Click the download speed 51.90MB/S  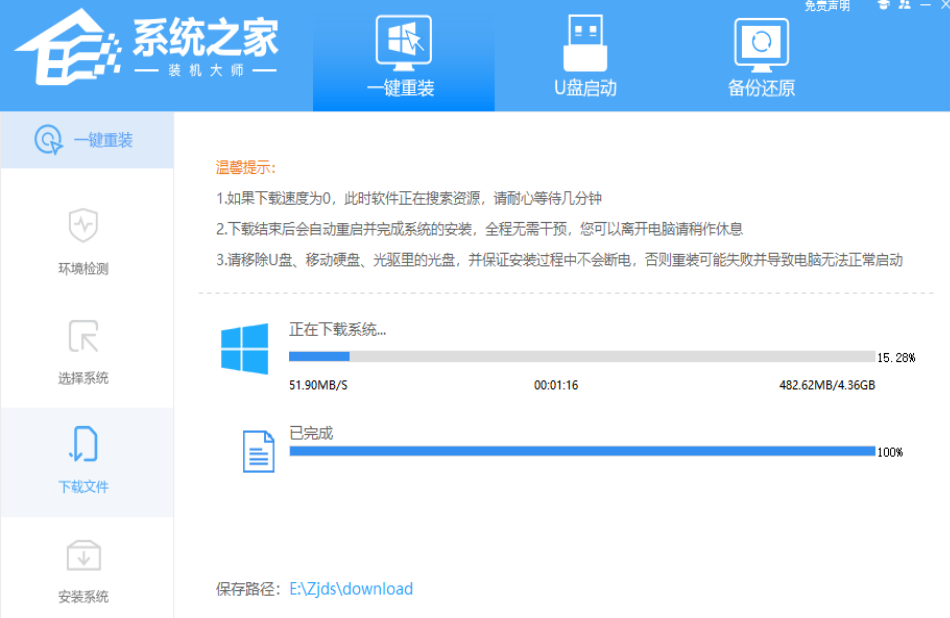318,385
